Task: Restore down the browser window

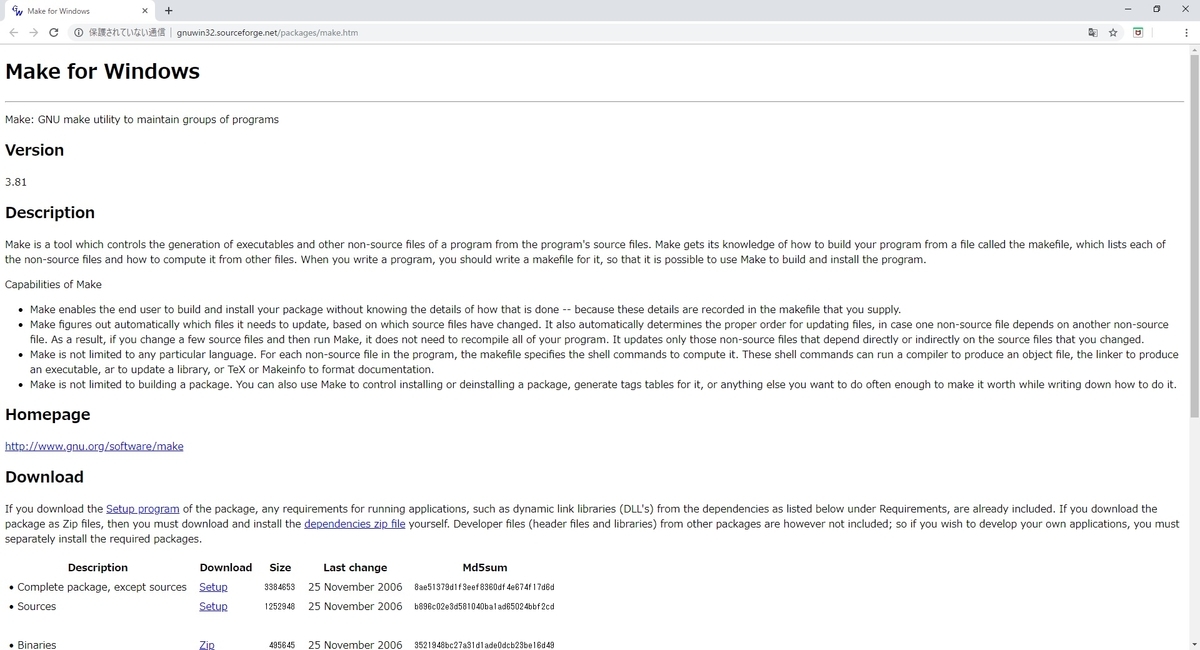Action: (x=1157, y=10)
